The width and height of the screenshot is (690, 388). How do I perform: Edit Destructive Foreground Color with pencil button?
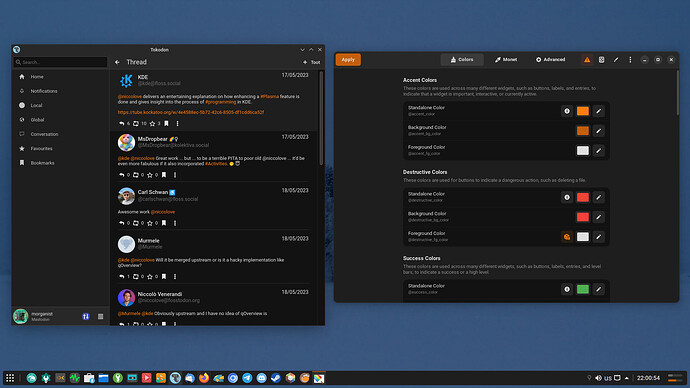click(598, 237)
